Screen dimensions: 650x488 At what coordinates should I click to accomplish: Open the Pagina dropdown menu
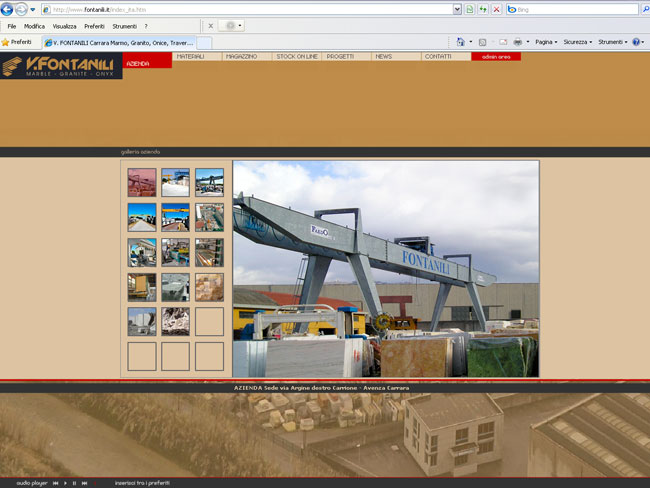[546, 42]
